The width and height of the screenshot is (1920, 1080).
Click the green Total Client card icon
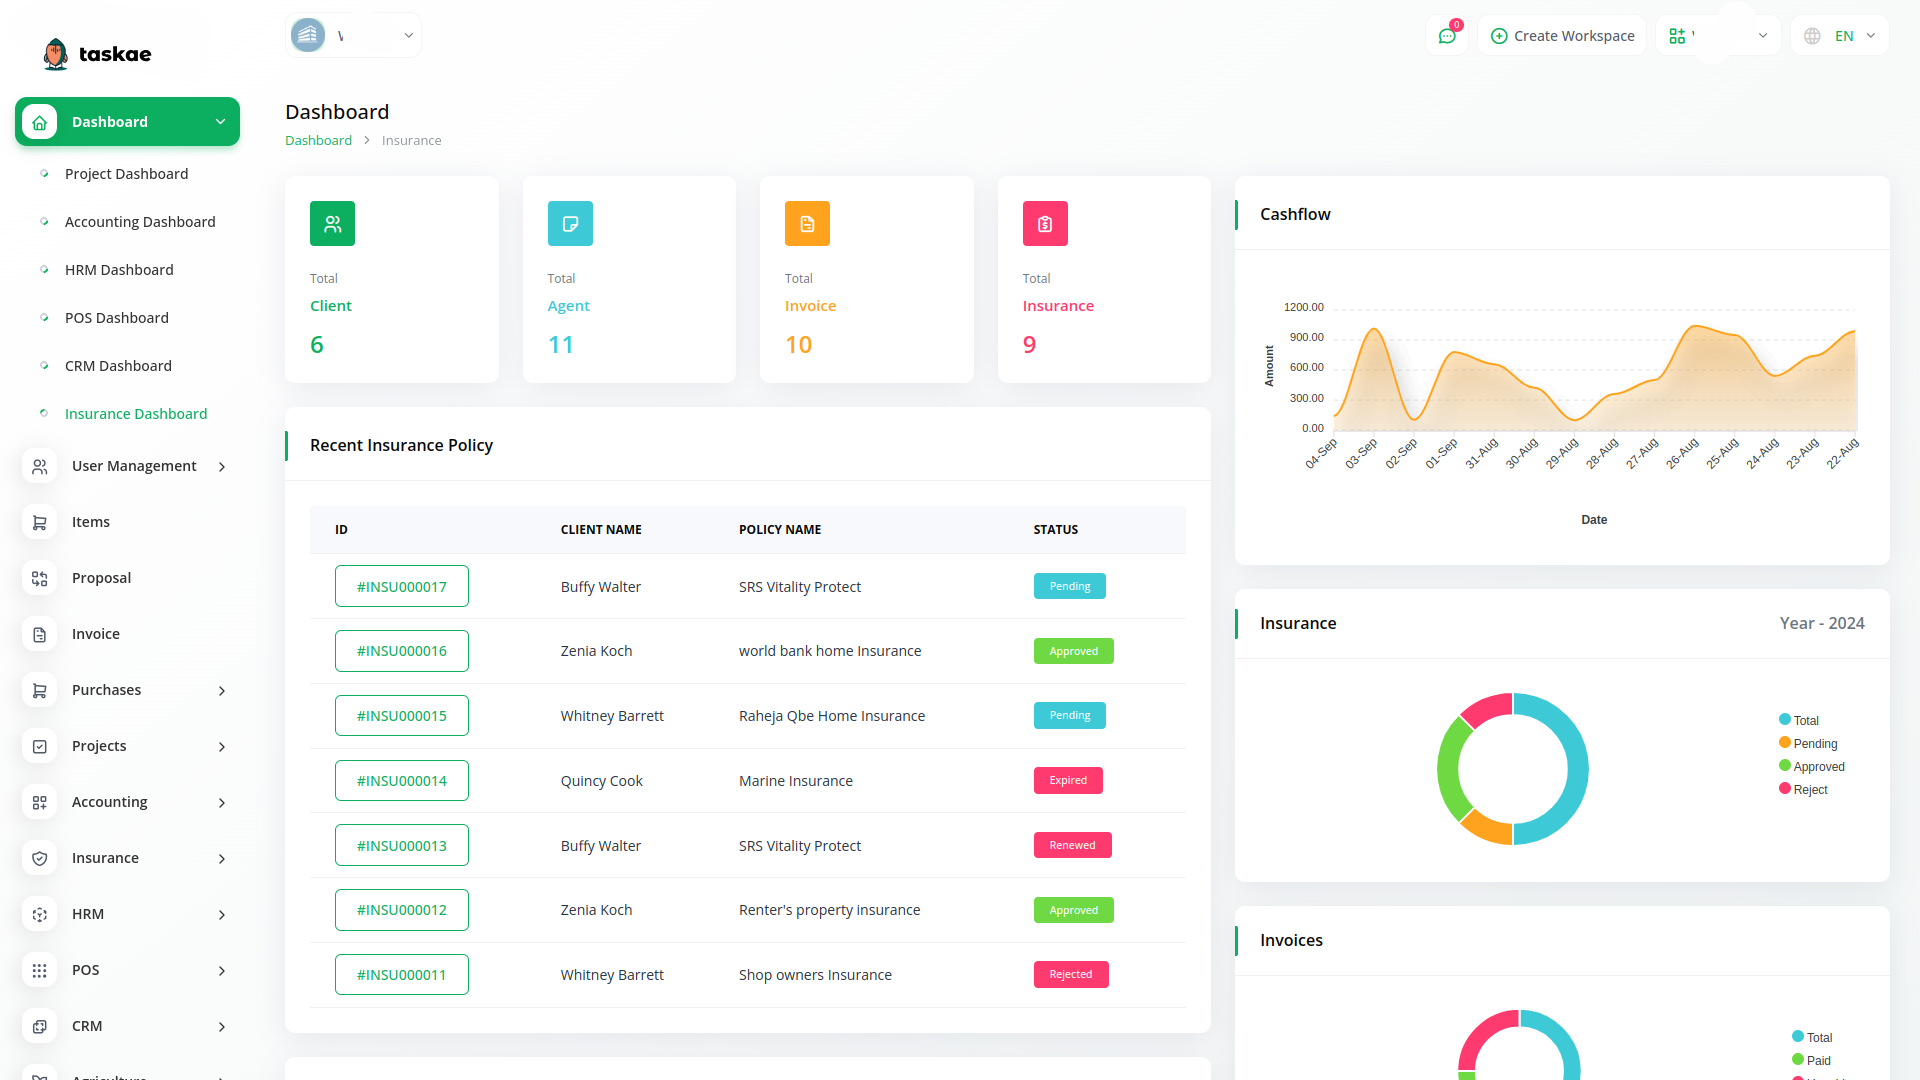(x=332, y=224)
